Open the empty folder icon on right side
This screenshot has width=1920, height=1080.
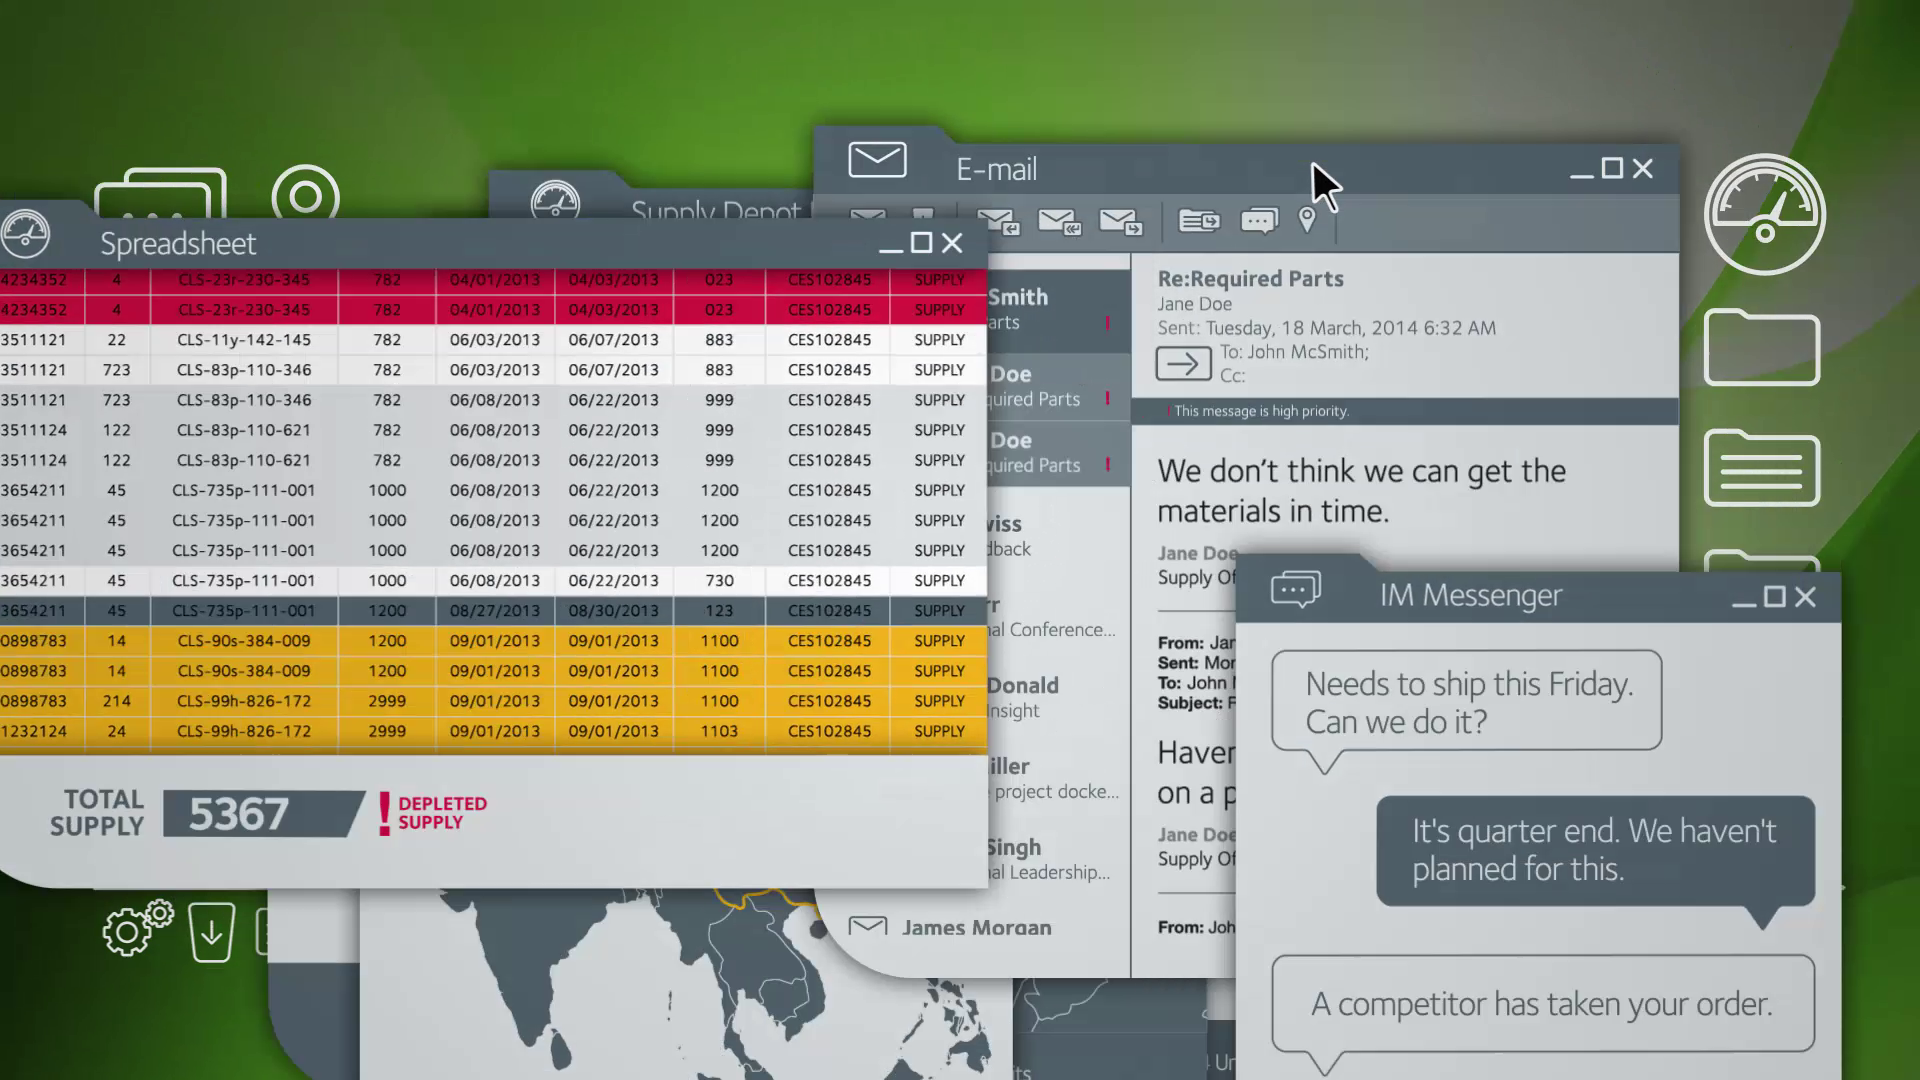click(x=1761, y=347)
